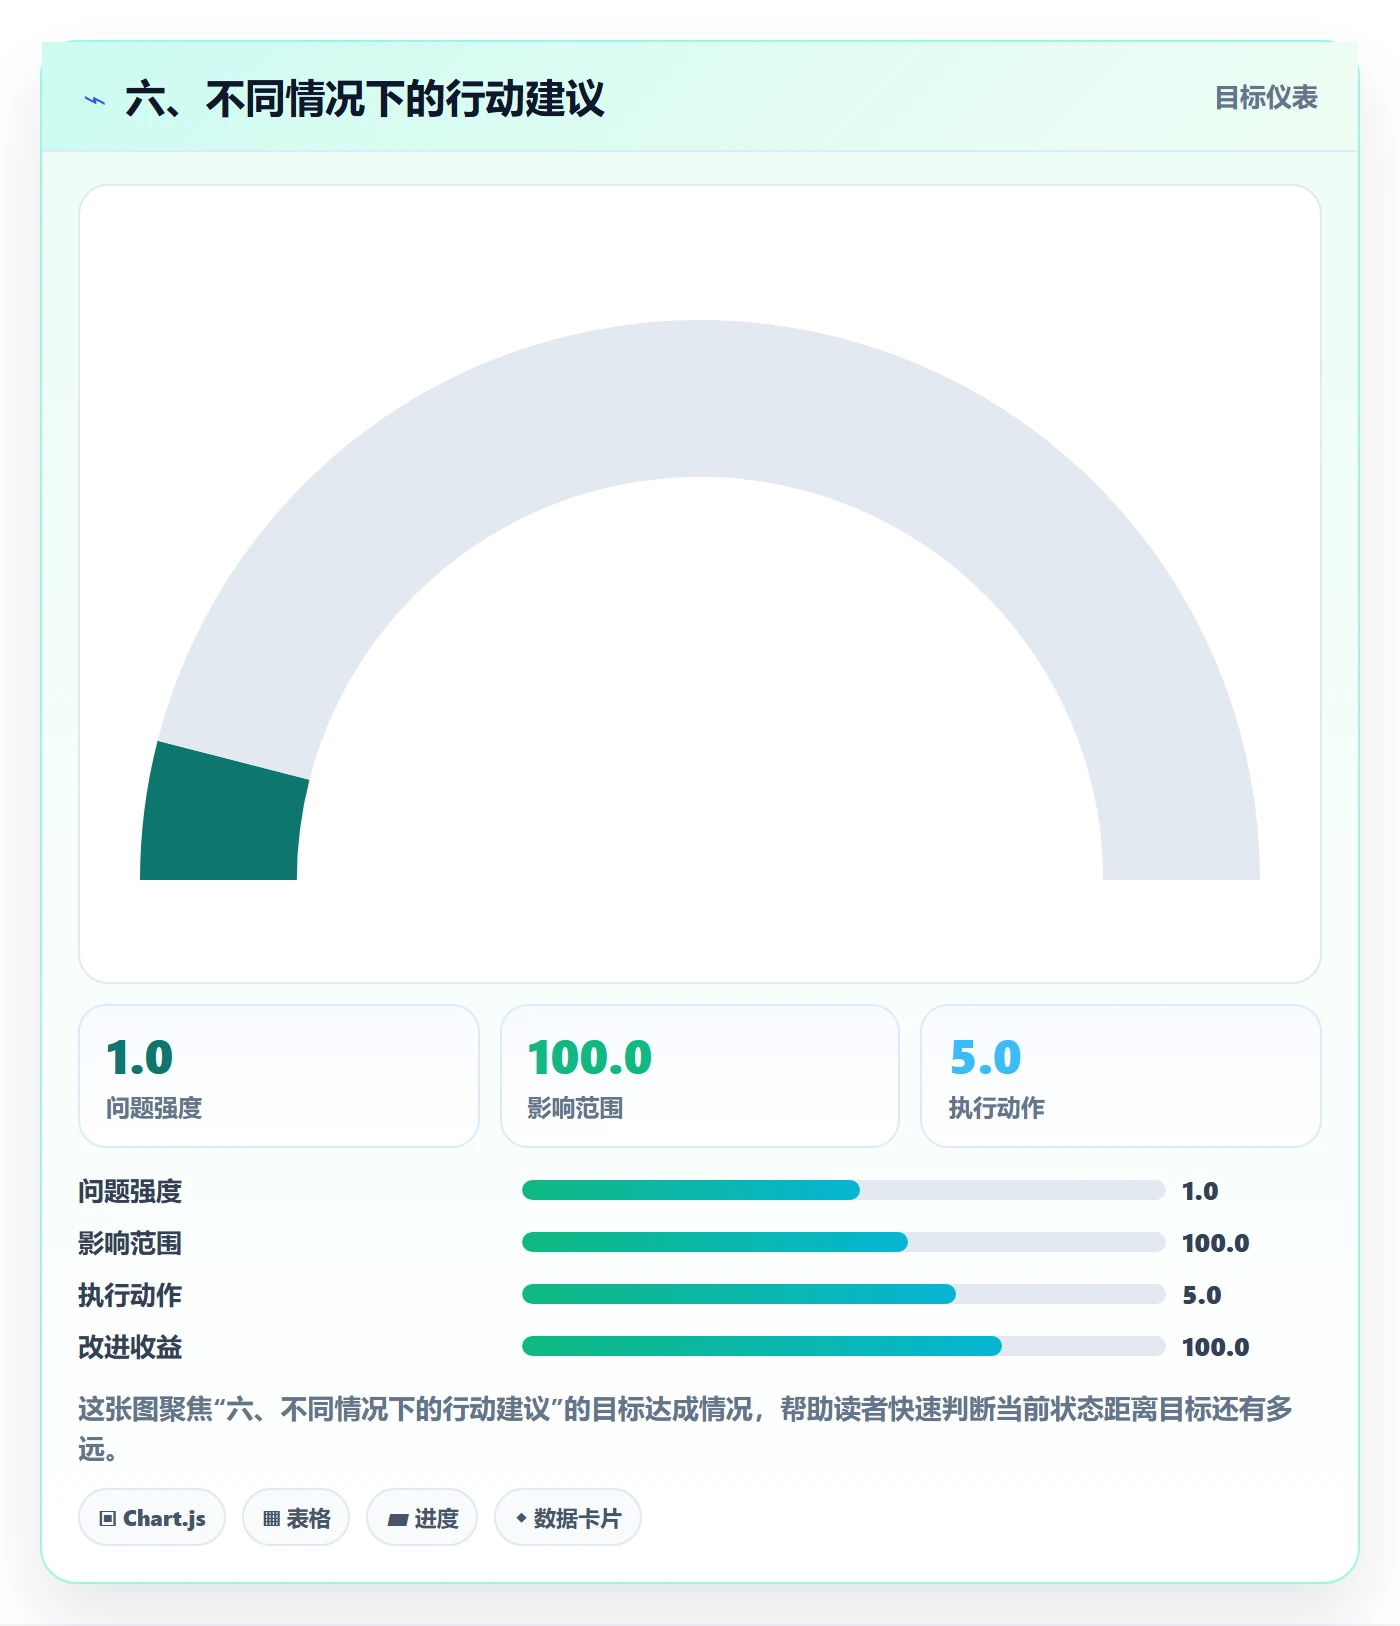Click the 执行动作 label in the progress list
This screenshot has height=1626, width=1400.
click(x=130, y=1295)
